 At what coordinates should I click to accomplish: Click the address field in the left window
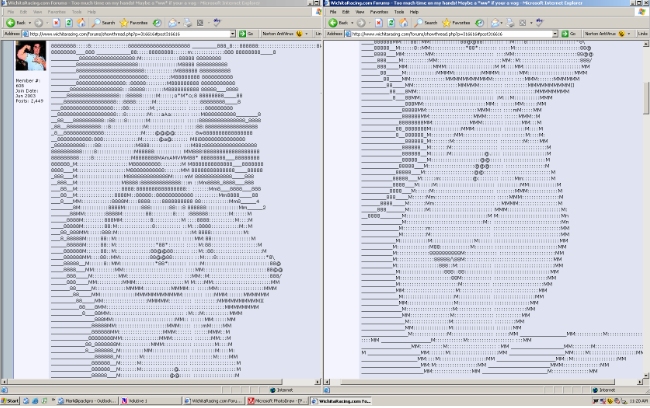pos(129,34)
